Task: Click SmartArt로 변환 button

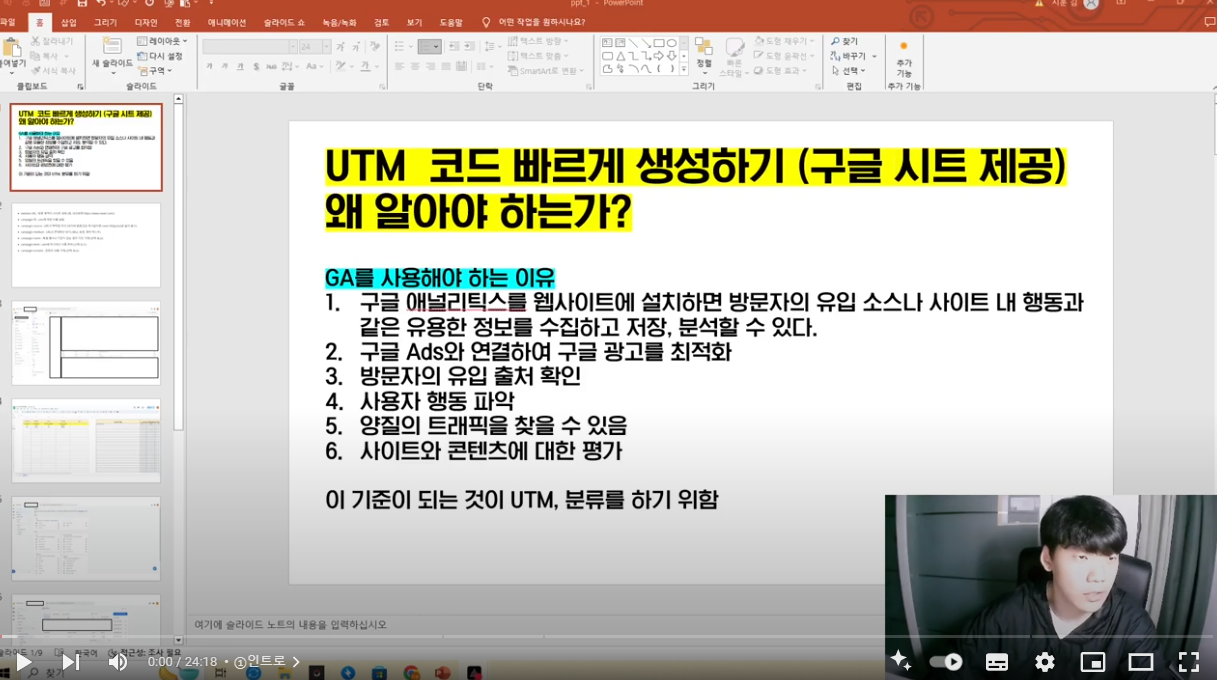Action: point(546,71)
